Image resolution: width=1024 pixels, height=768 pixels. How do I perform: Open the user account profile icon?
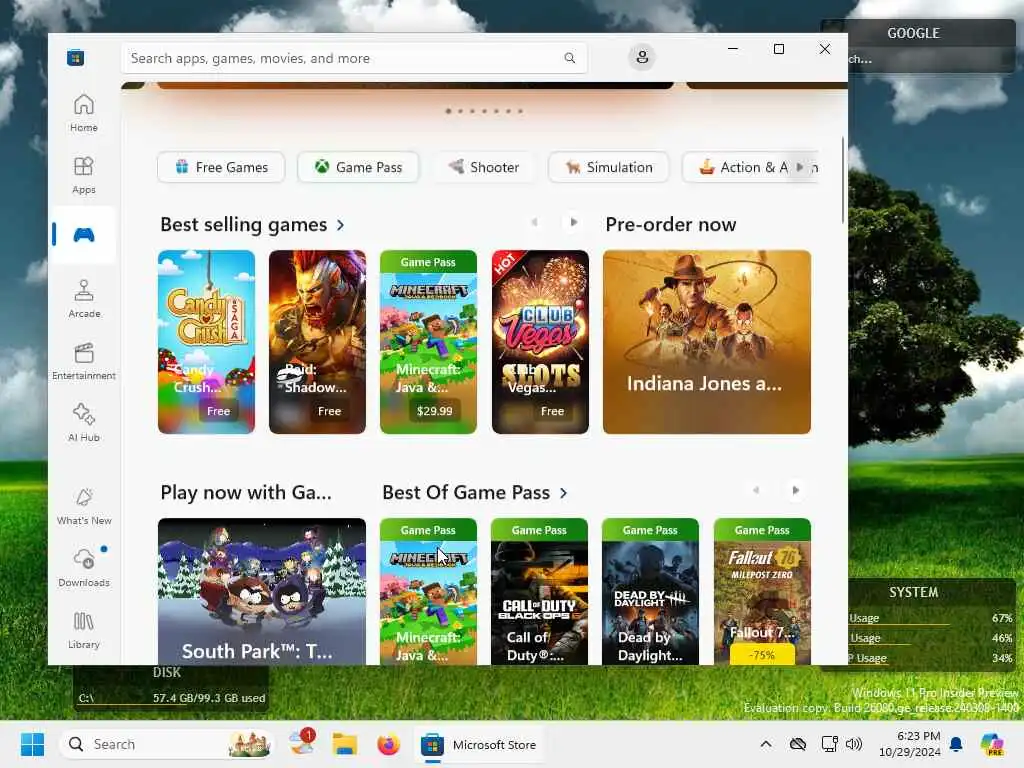click(x=642, y=57)
